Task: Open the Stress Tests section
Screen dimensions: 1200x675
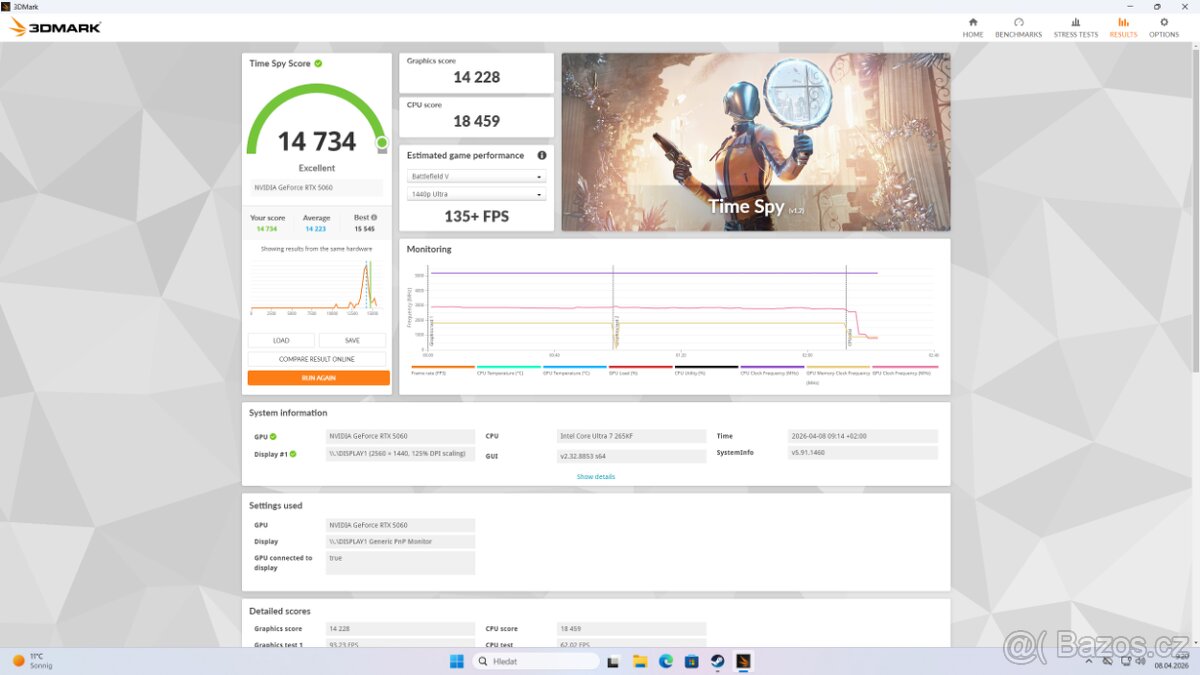Action: (x=1075, y=27)
